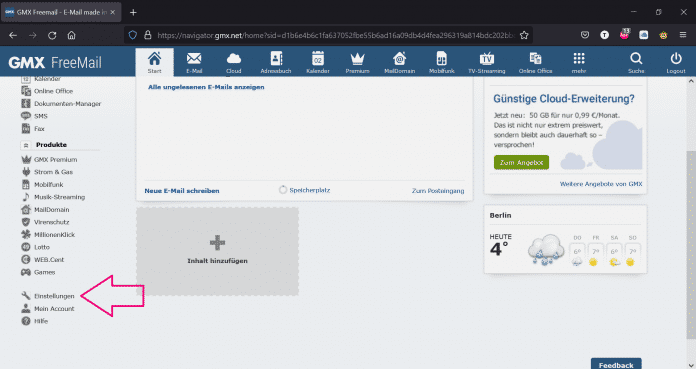Click the Speicherplatz link
The width and height of the screenshot is (696, 369).
pyautogui.click(x=304, y=190)
